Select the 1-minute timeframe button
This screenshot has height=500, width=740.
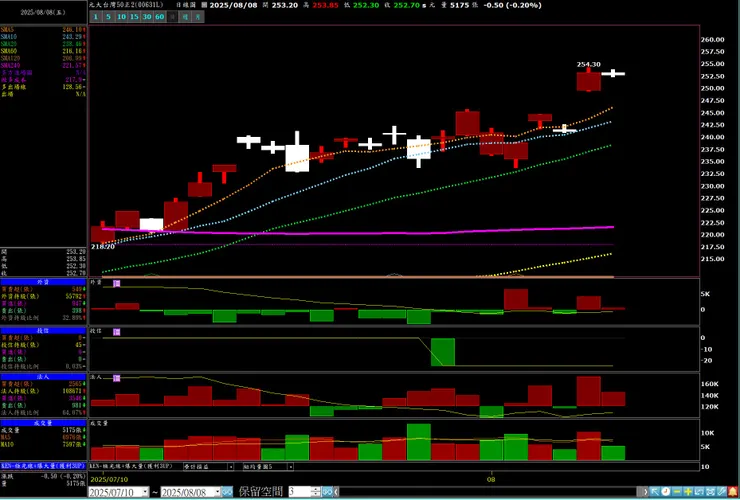click(x=96, y=17)
